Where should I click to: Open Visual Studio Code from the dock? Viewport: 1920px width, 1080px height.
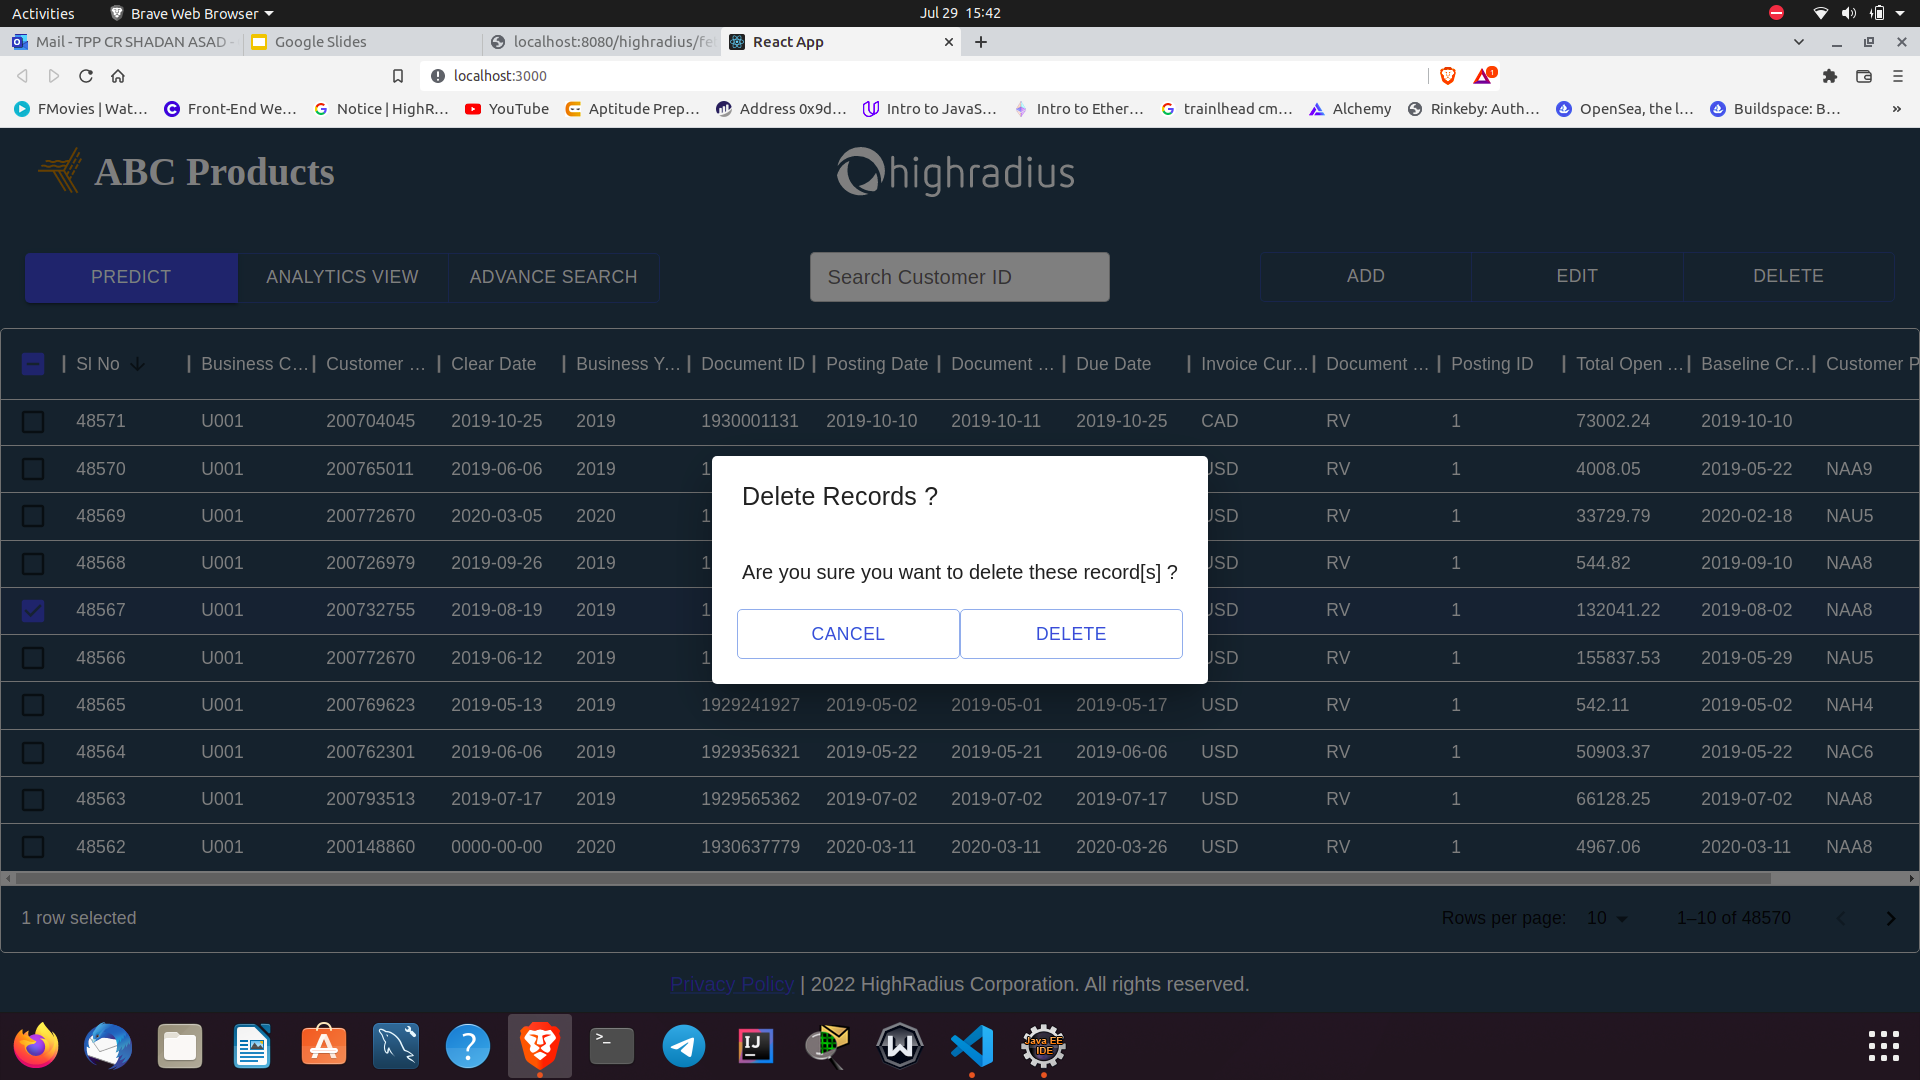(x=971, y=1046)
